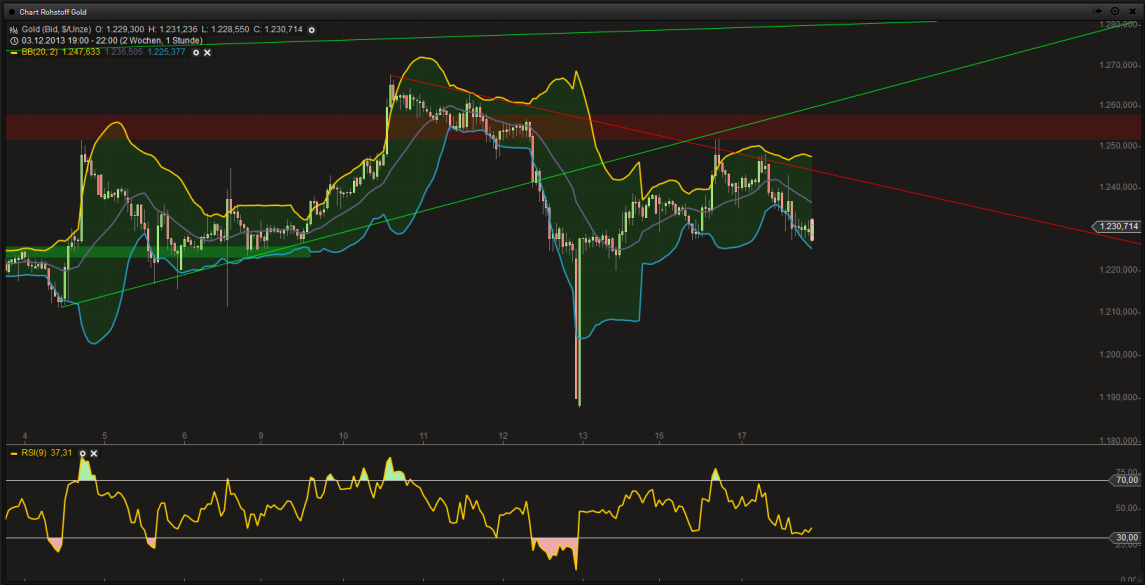The width and height of the screenshot is (1145, 585).
Task: Open the Gold data series settings gear
Action: pos(312,30)
